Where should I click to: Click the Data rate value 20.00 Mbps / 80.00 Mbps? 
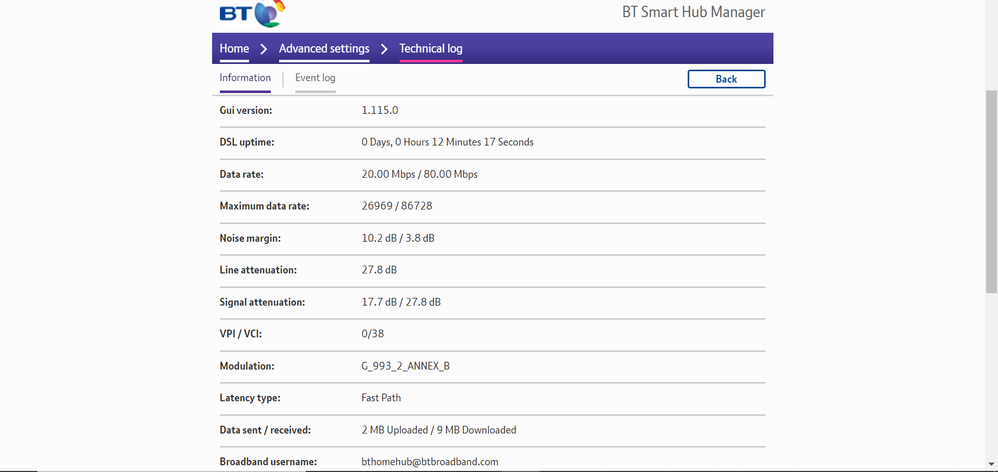[419, 174]
